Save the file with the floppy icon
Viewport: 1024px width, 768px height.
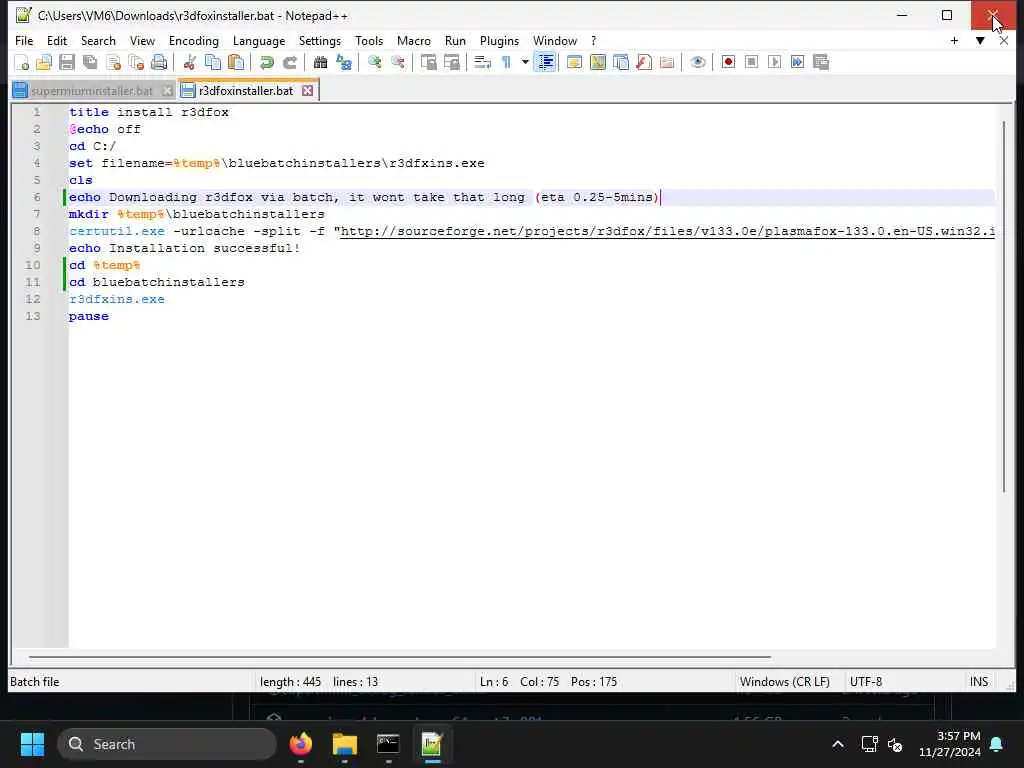[67, 62]
